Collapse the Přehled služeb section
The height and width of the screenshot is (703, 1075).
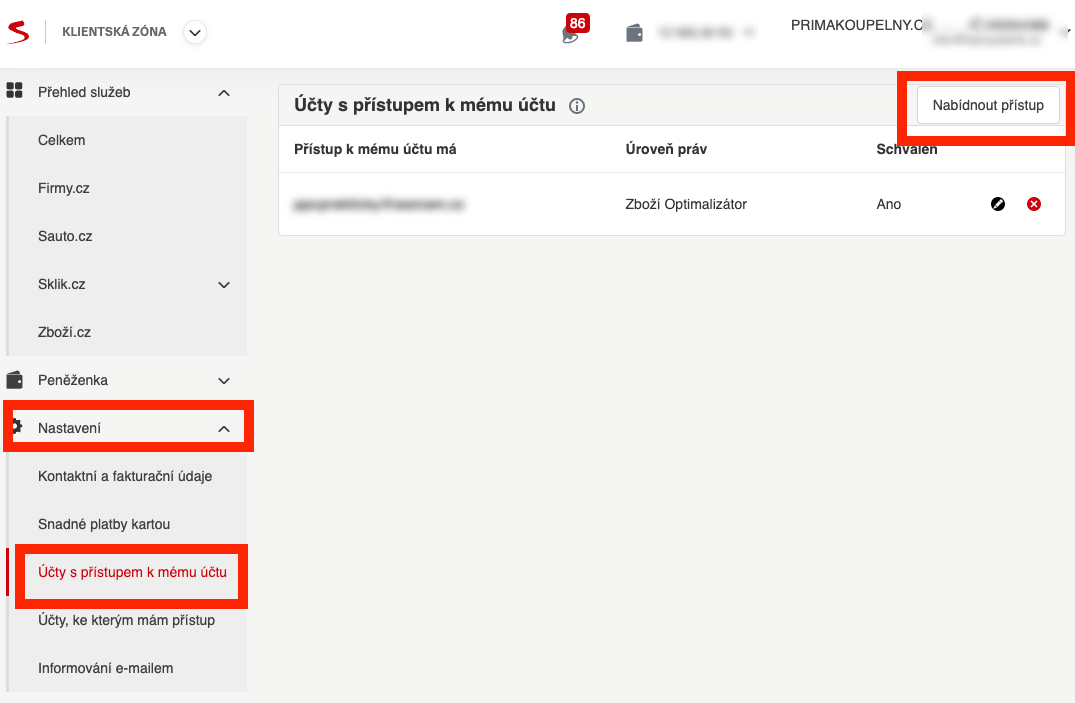tap(224, 93)
